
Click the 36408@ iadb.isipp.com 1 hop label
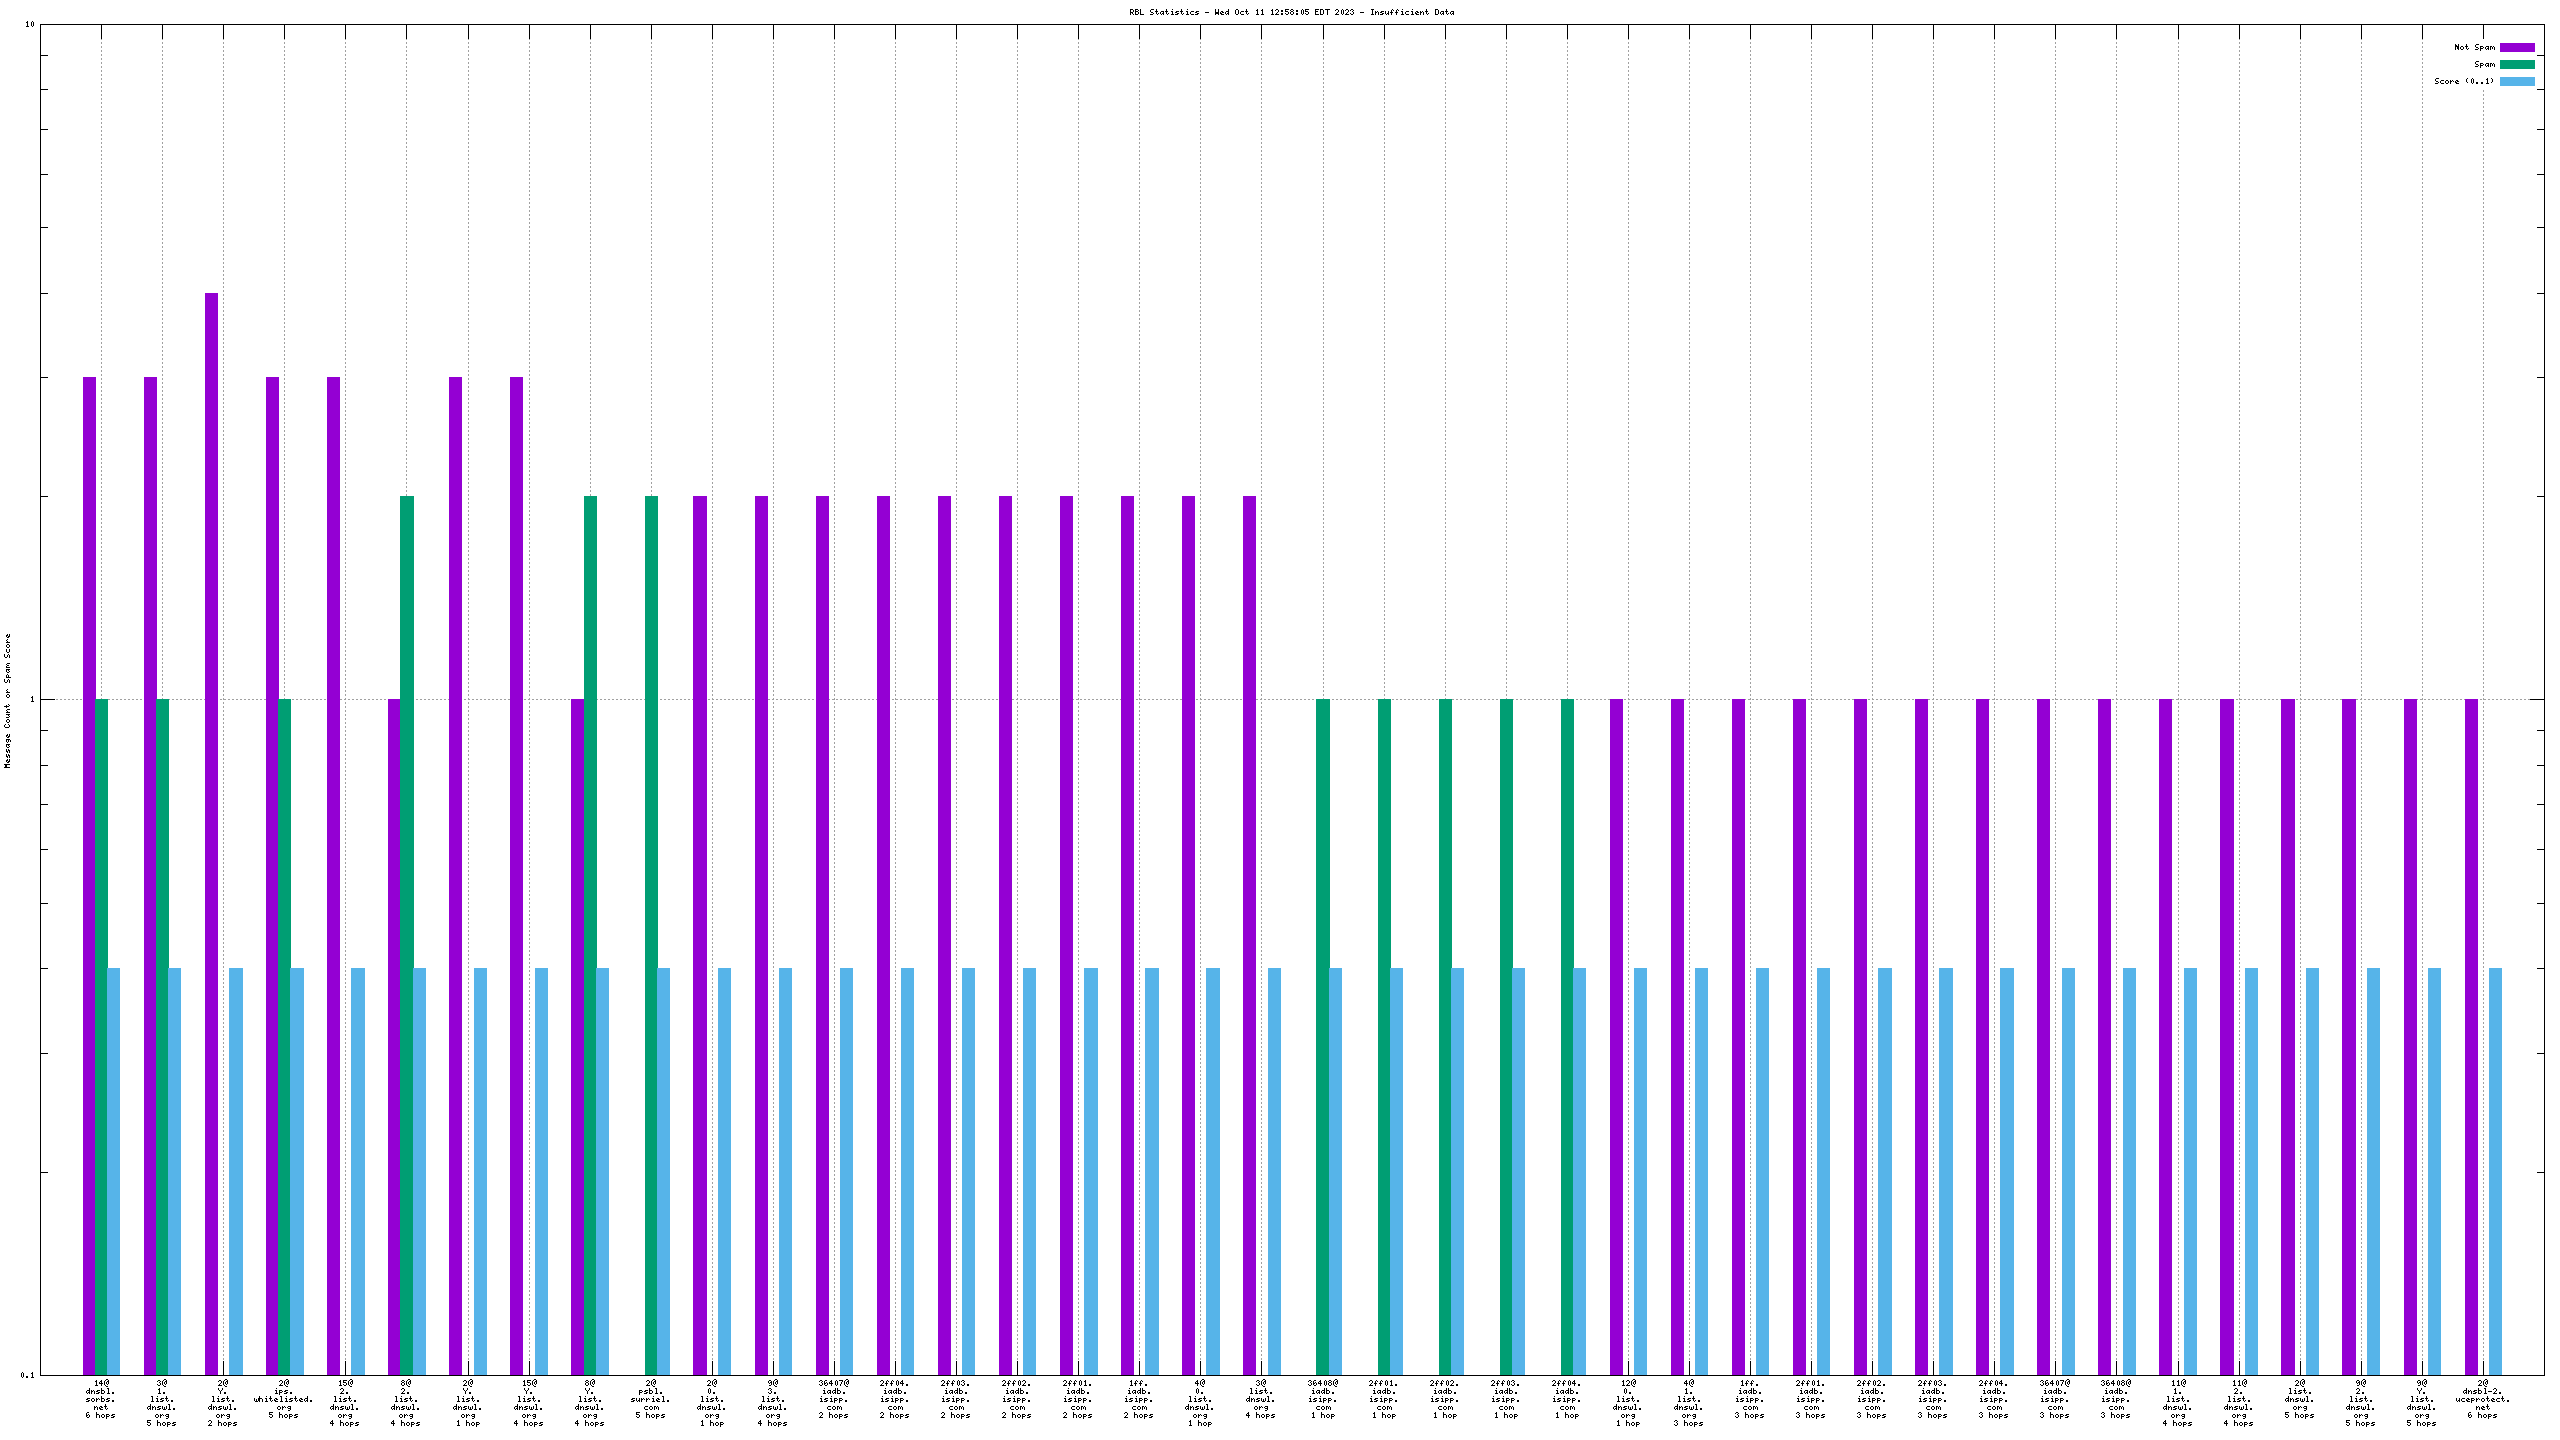(x=1322, y=1399)
